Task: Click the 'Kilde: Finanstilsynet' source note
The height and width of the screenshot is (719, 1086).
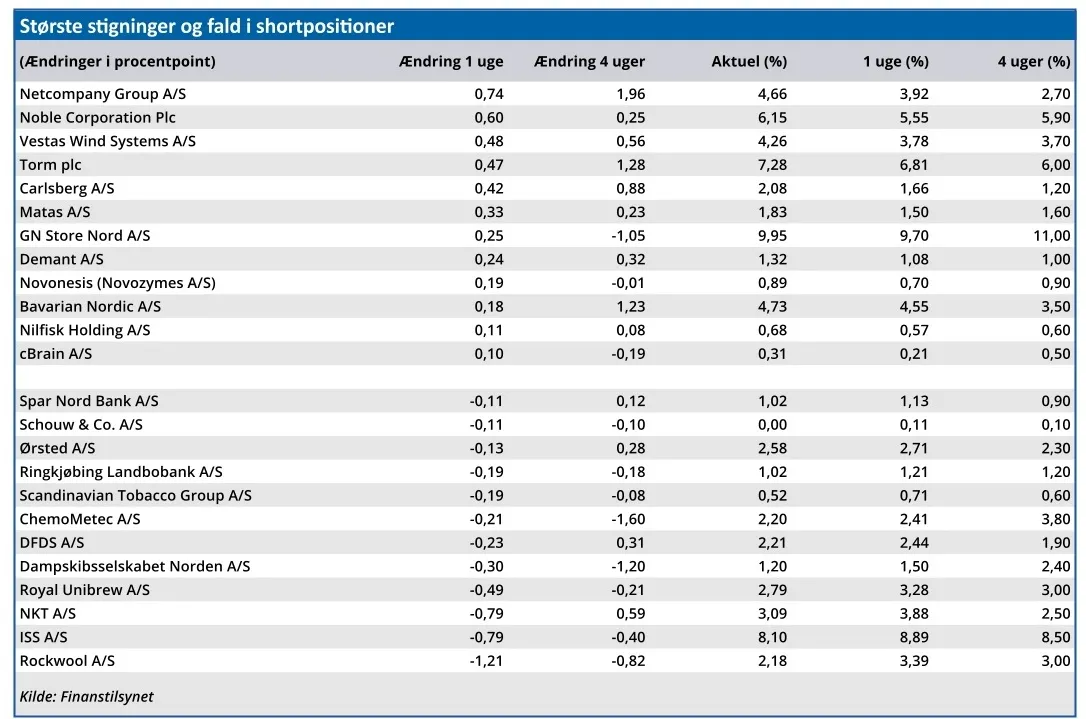Action: pyautogui.click(x=87, y=696)
